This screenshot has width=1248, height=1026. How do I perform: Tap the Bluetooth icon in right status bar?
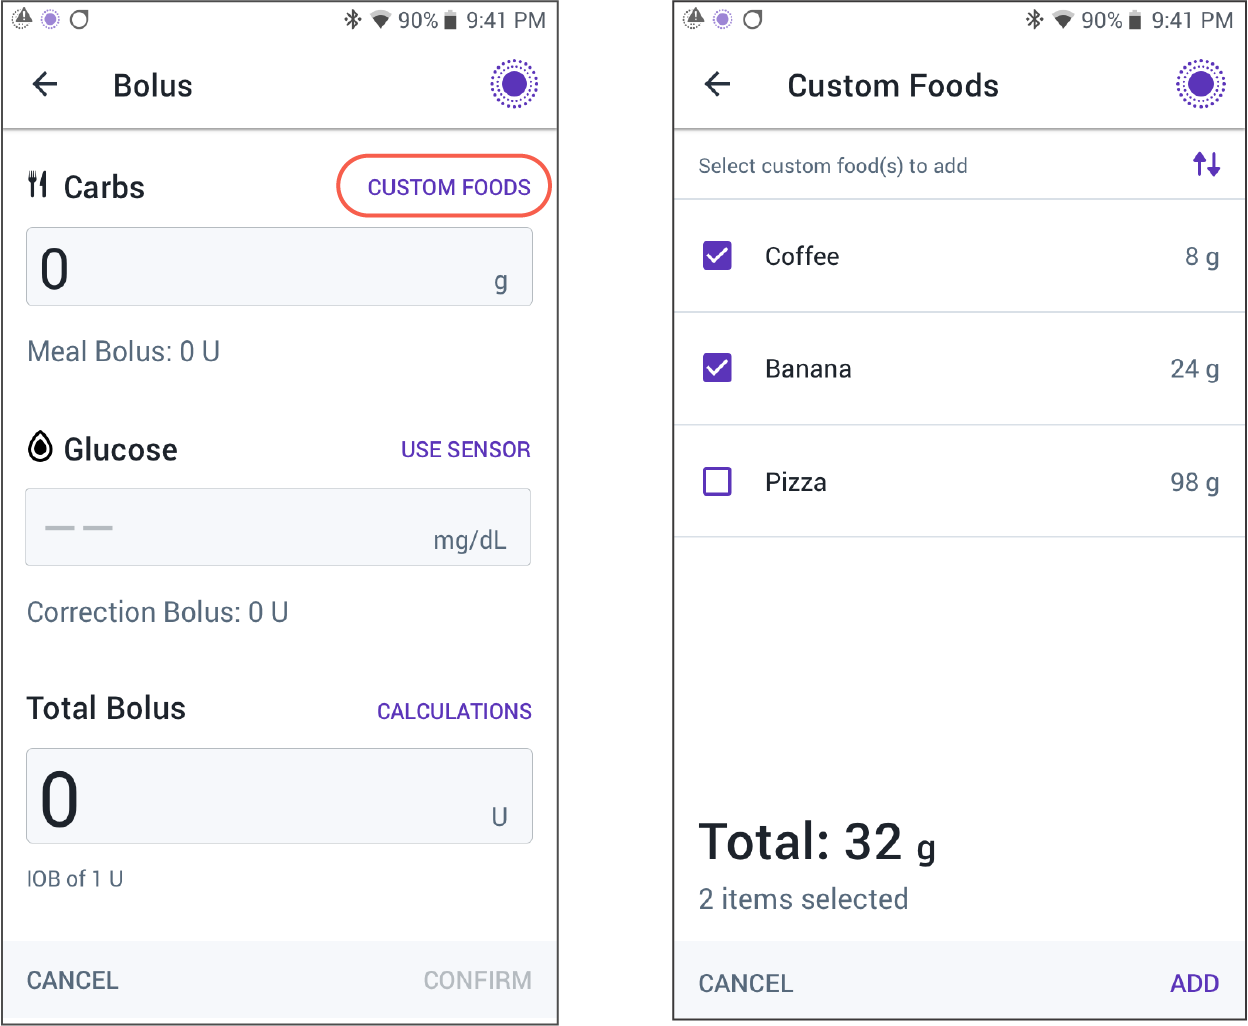pos(1034,19)
